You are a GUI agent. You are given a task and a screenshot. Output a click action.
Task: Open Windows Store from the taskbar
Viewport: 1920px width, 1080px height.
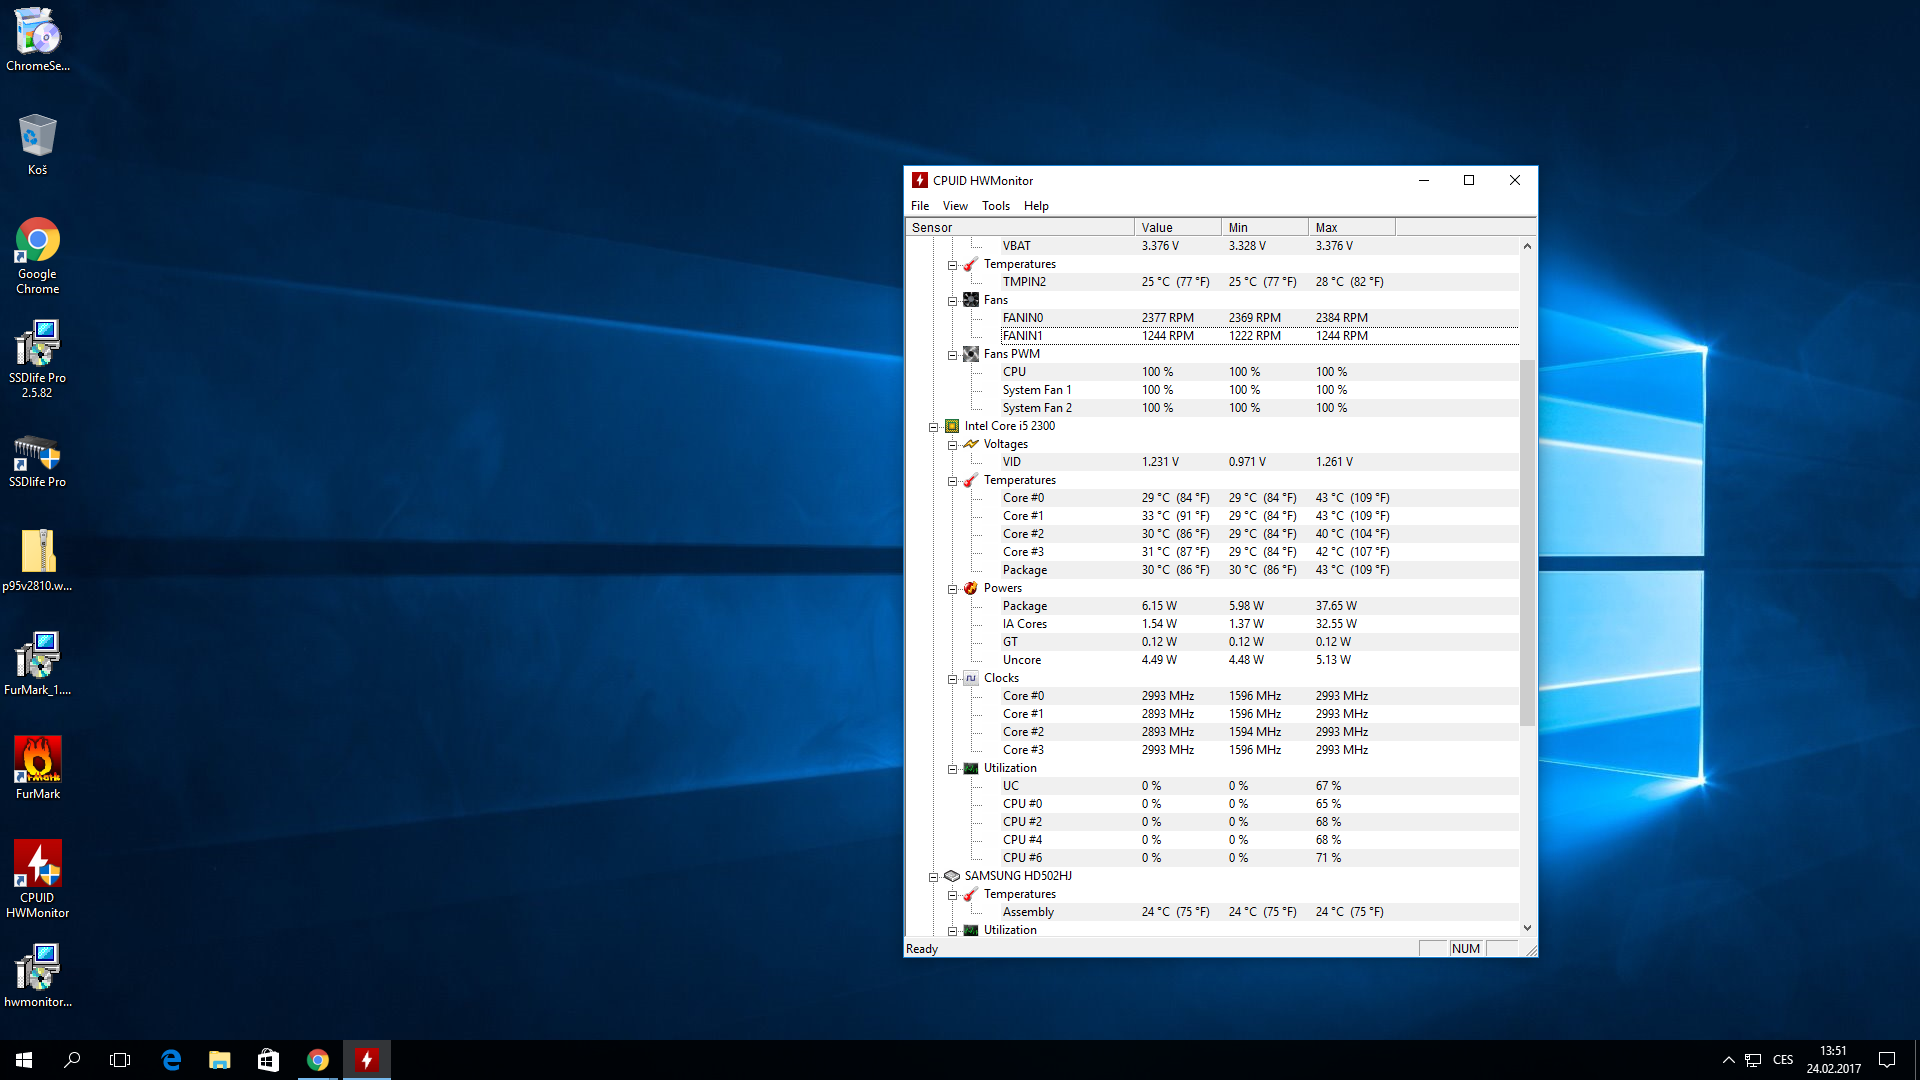268,1060
